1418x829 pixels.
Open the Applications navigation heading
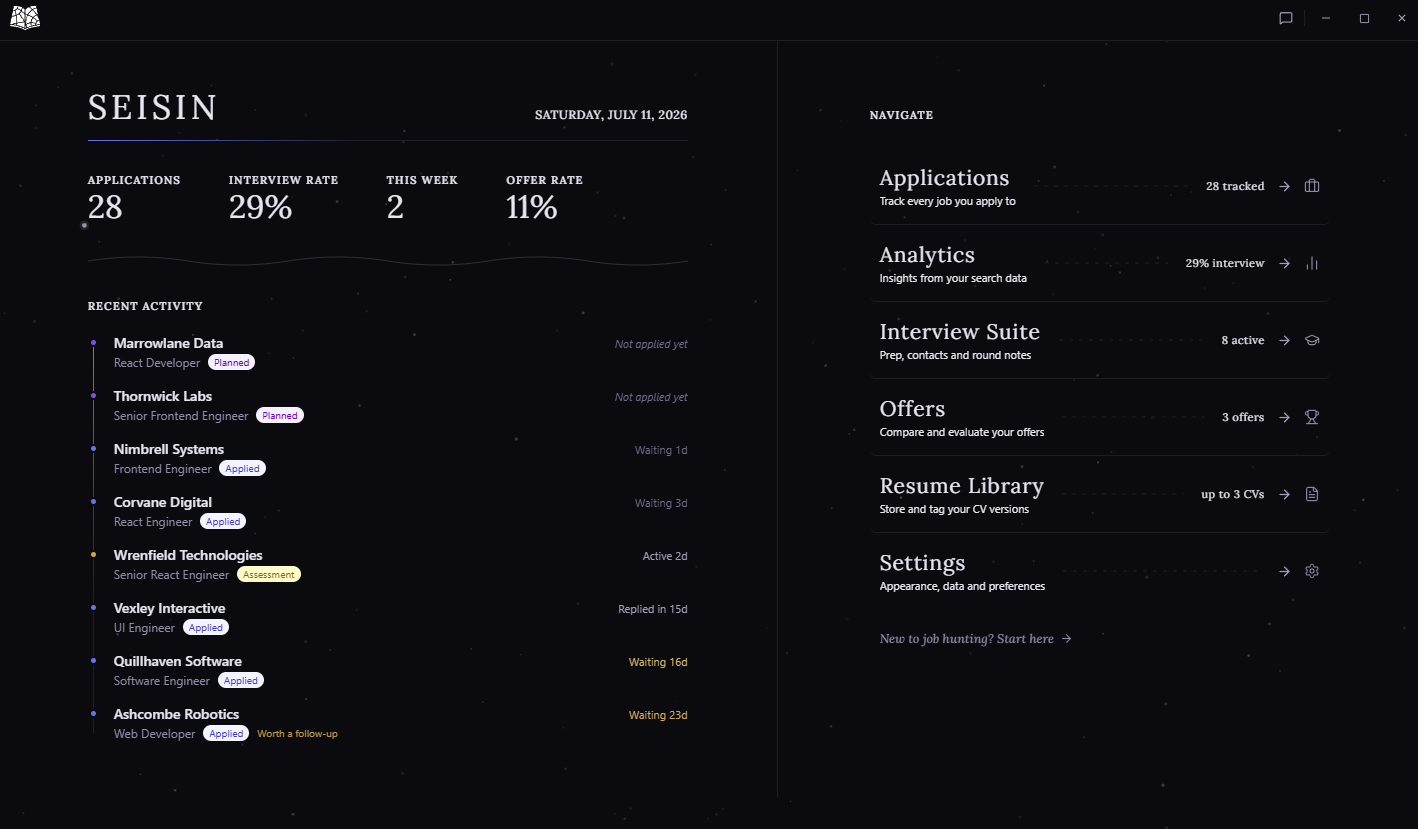(944, 178)
